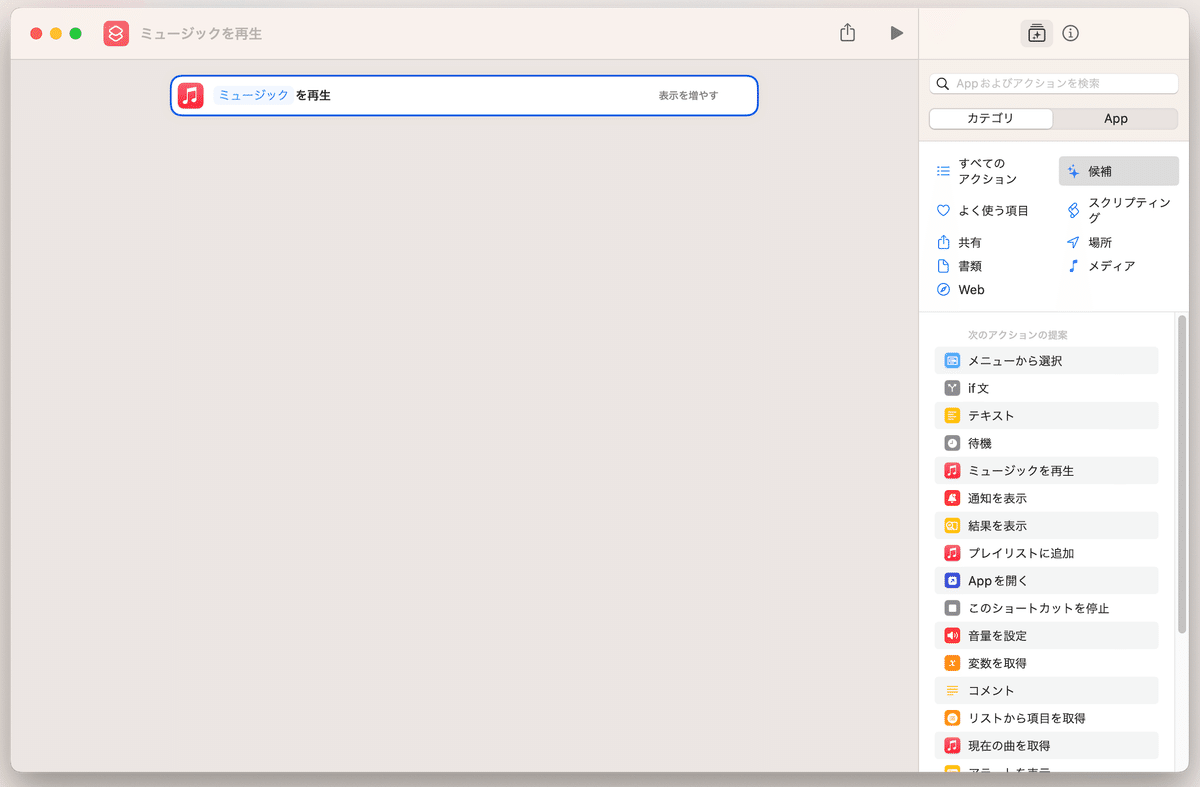Add 待機 action label

[x=980, y=443]
